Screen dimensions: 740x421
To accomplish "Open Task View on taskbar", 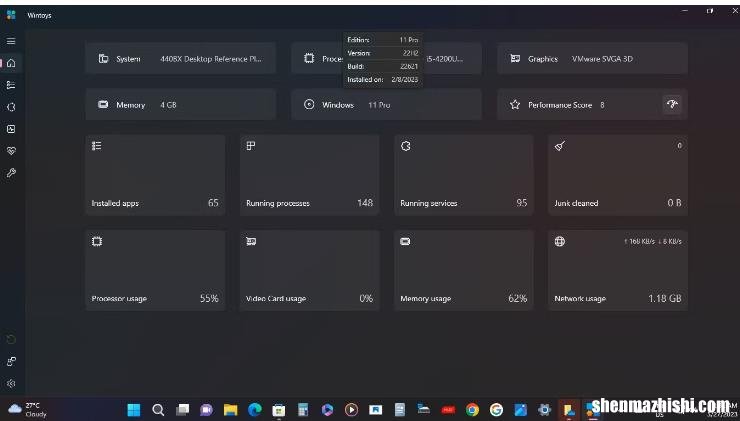I will click(182, 410).
